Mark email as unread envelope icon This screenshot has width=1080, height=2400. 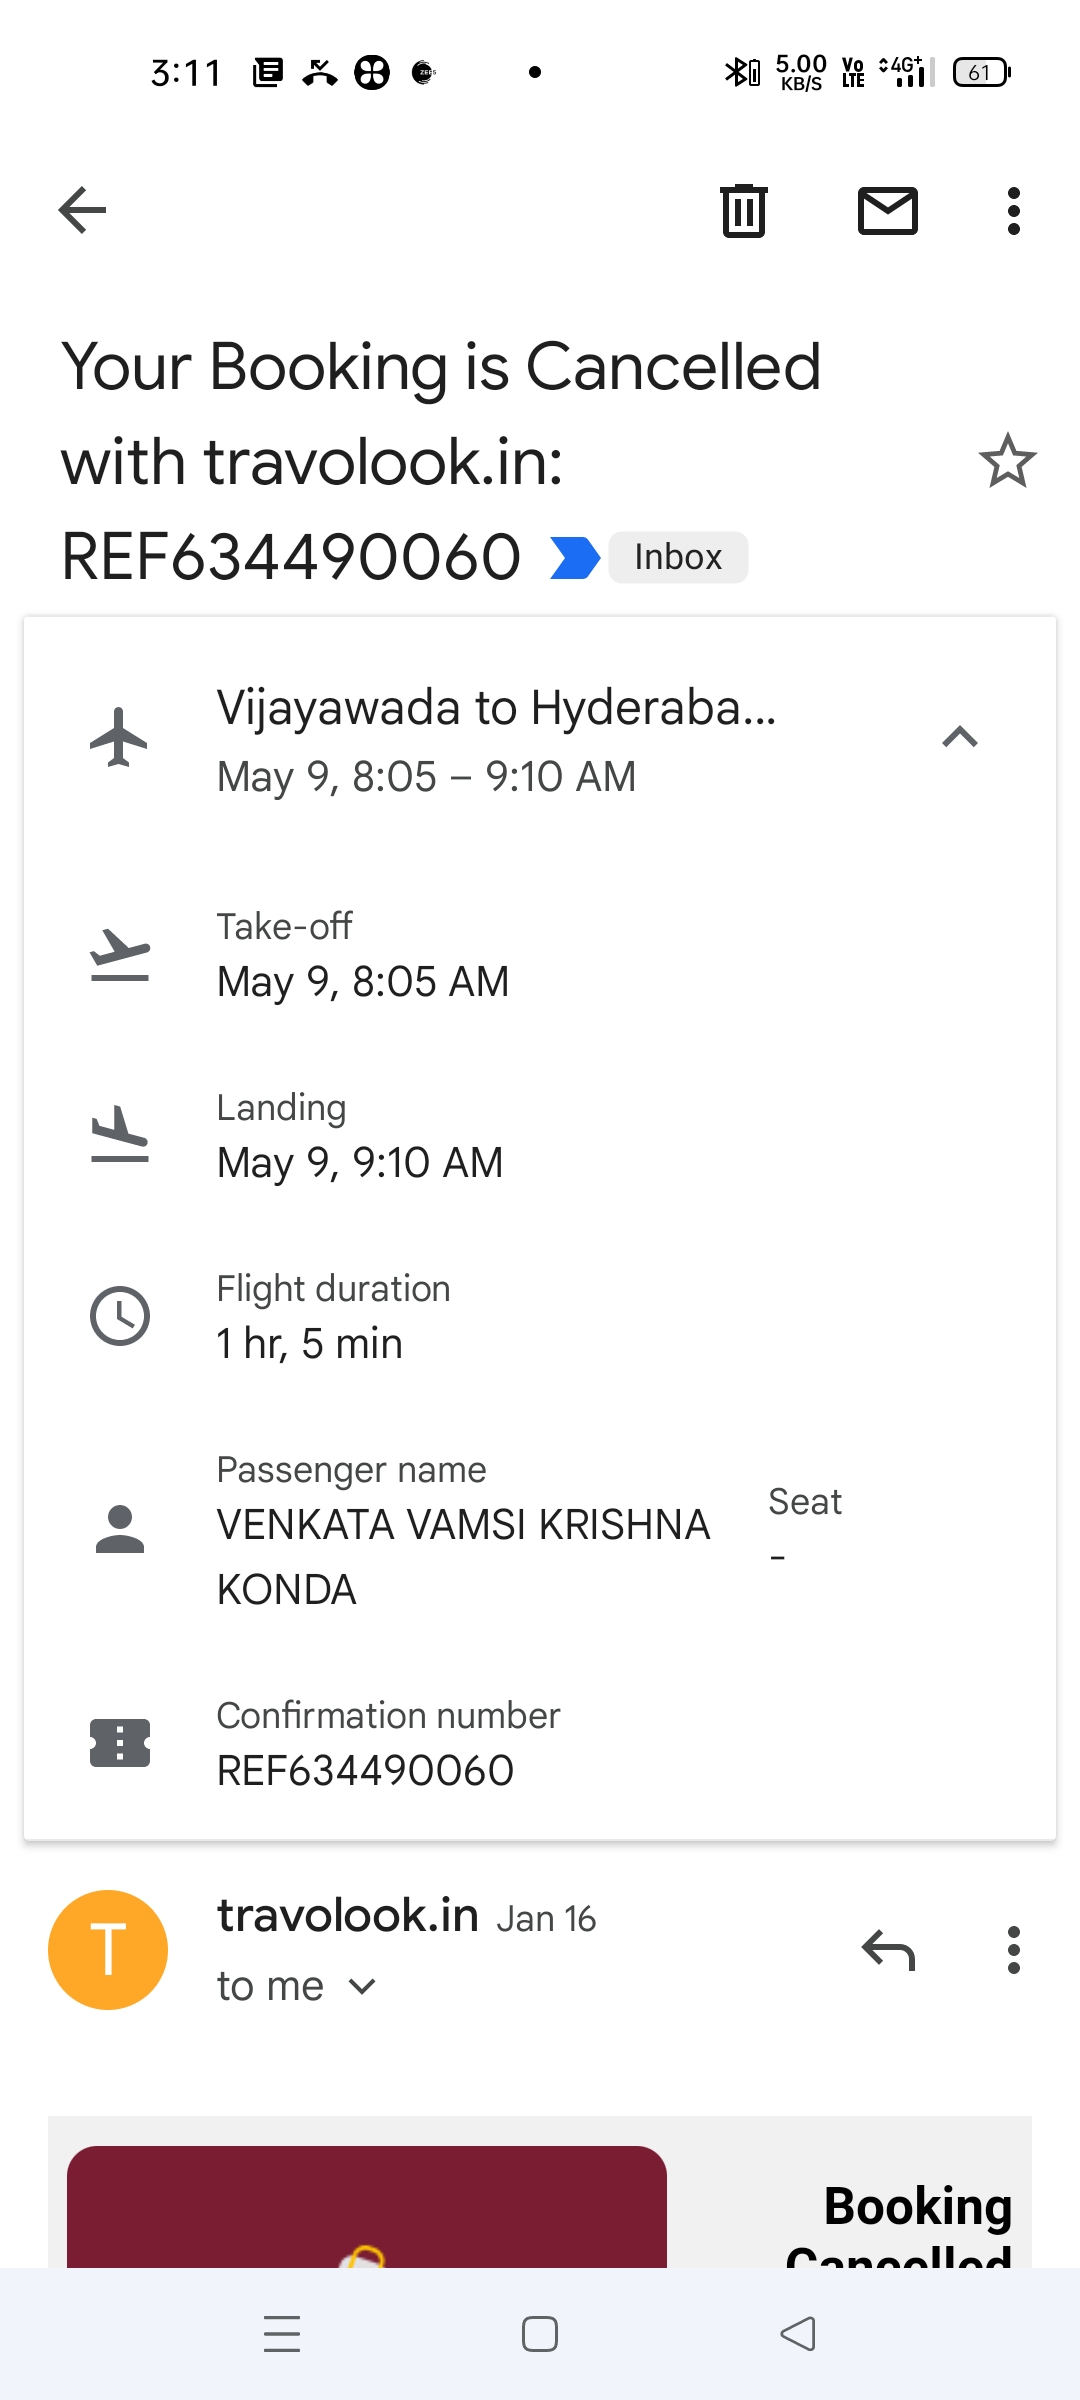(888, 211)
